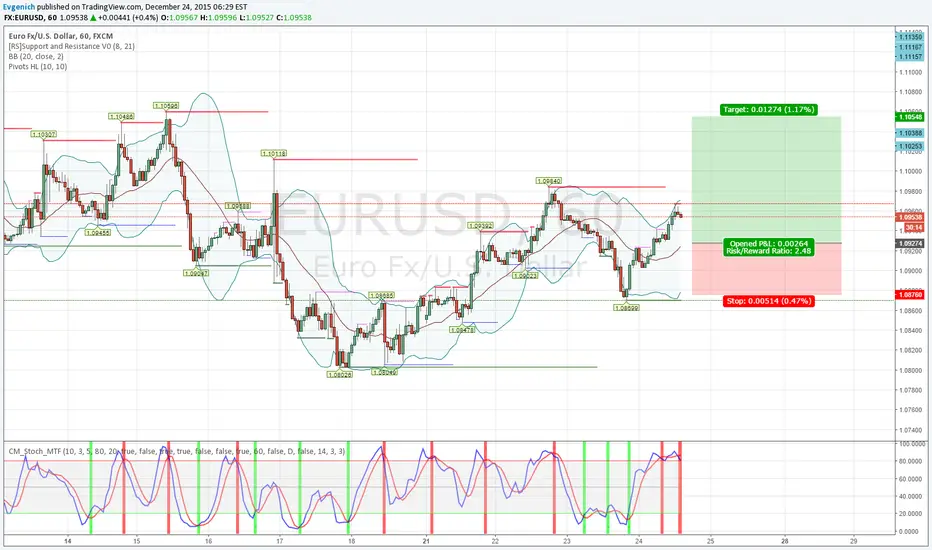Image resolution: width=932 pixels, height=550 pixels.
Task: Click the 1.10307 pivot high label
Action: coord(43,134)
